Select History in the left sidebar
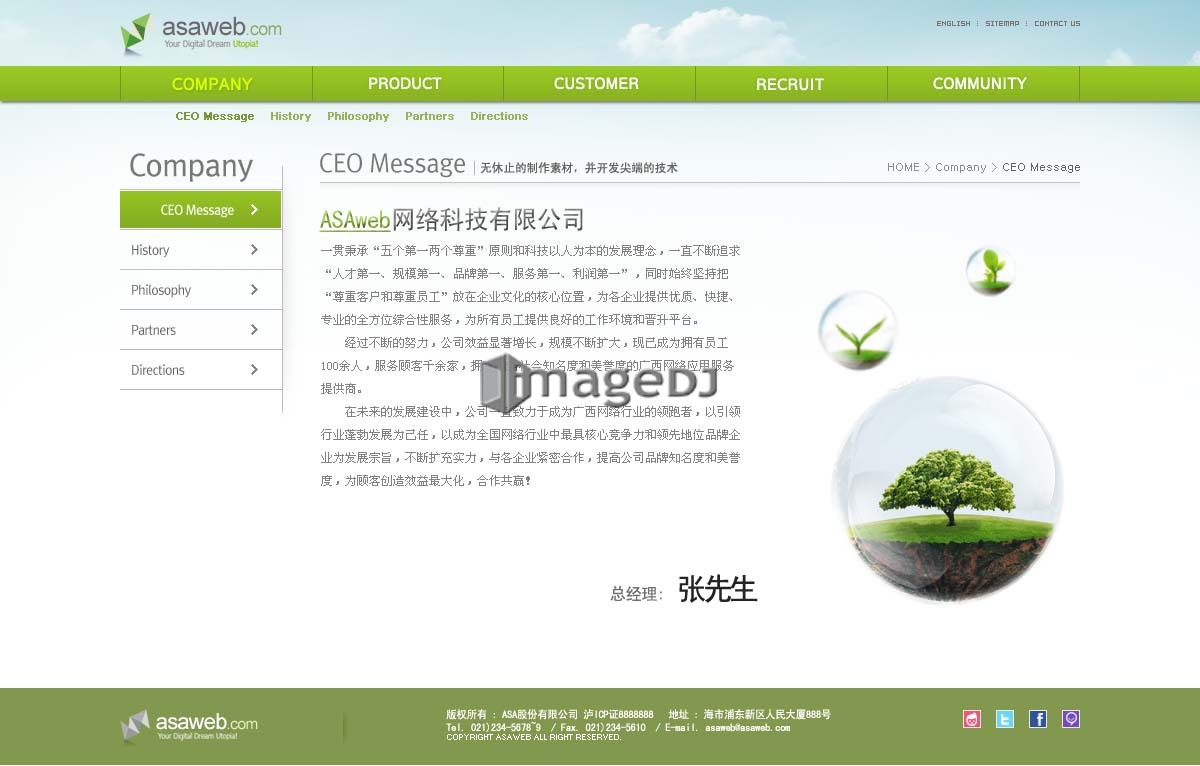1200x766 pixels. [200, 250]
